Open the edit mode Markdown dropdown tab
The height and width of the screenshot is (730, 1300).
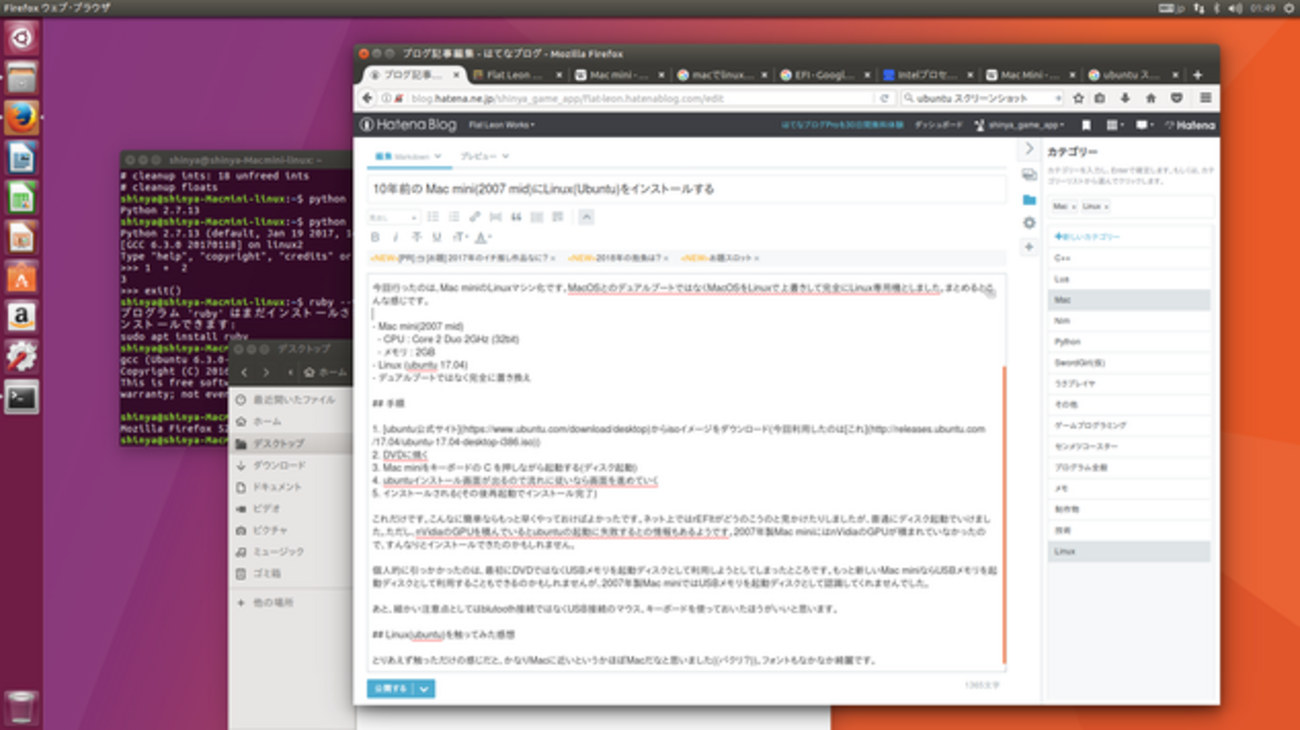pos(408,156)
